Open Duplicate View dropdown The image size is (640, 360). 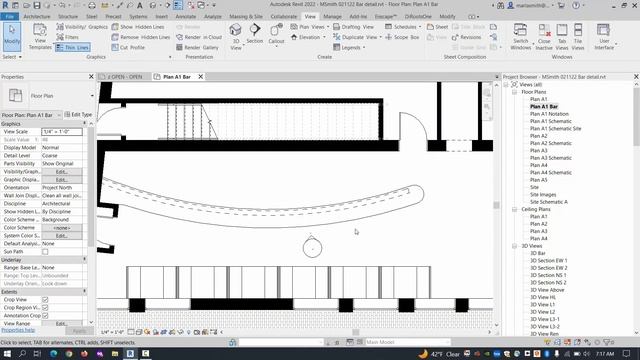(x=357, y=37)
